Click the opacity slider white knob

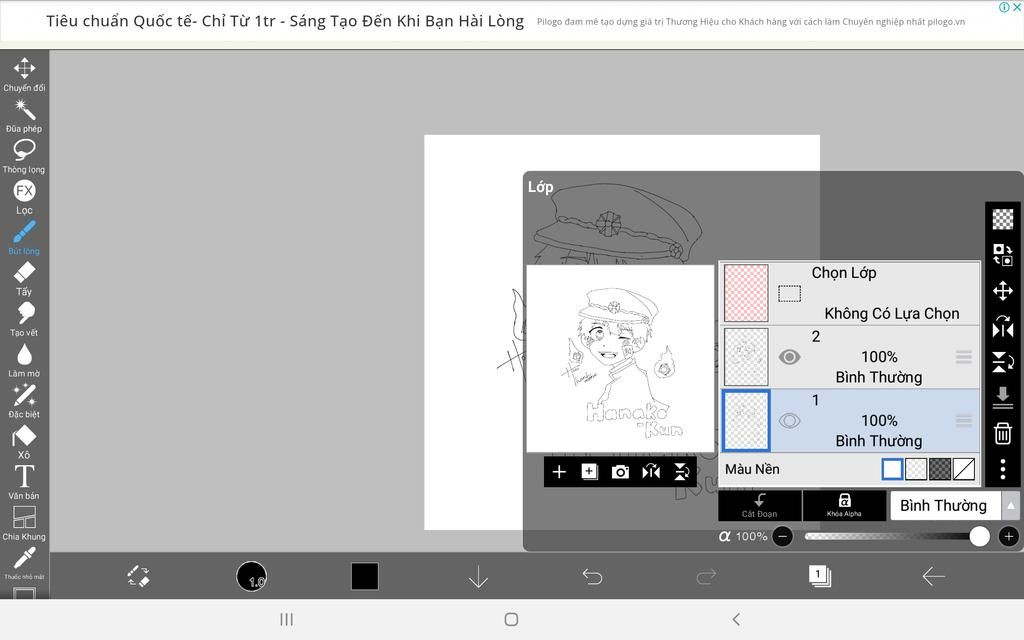979,537
